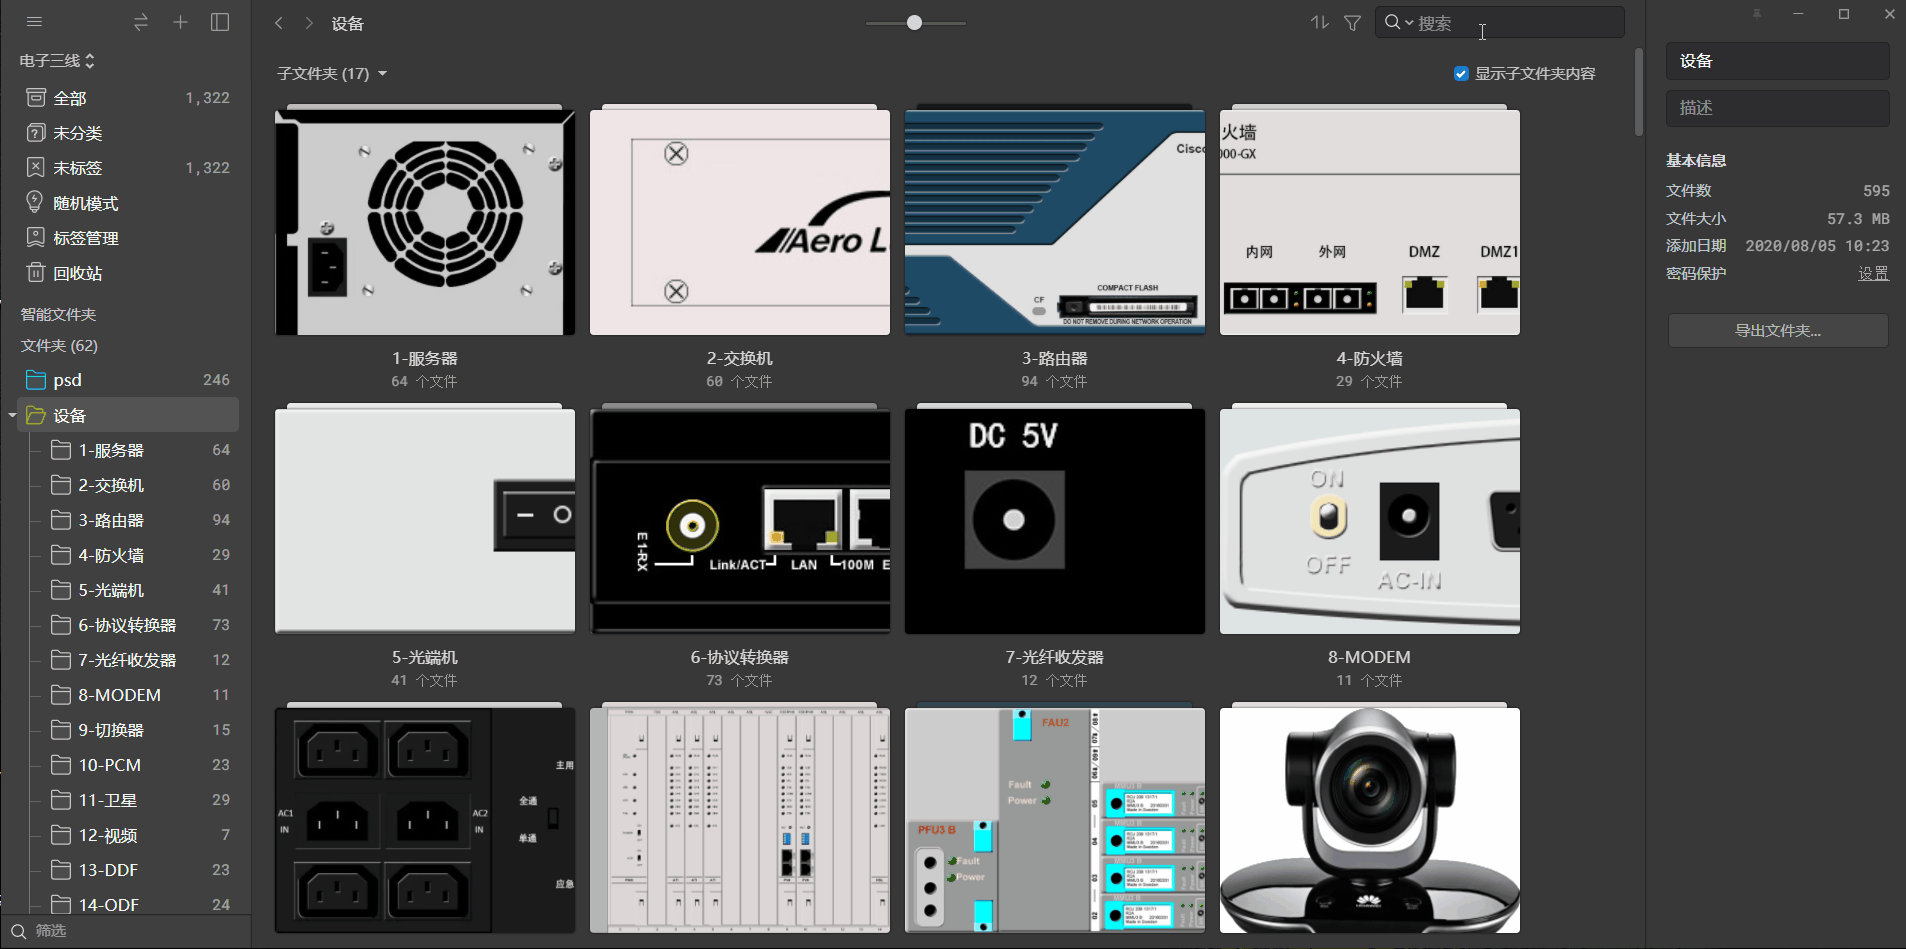Open the 6-协议转换器 folder thumbnail
Screen dimensions: 1906x949
[740, 519]
